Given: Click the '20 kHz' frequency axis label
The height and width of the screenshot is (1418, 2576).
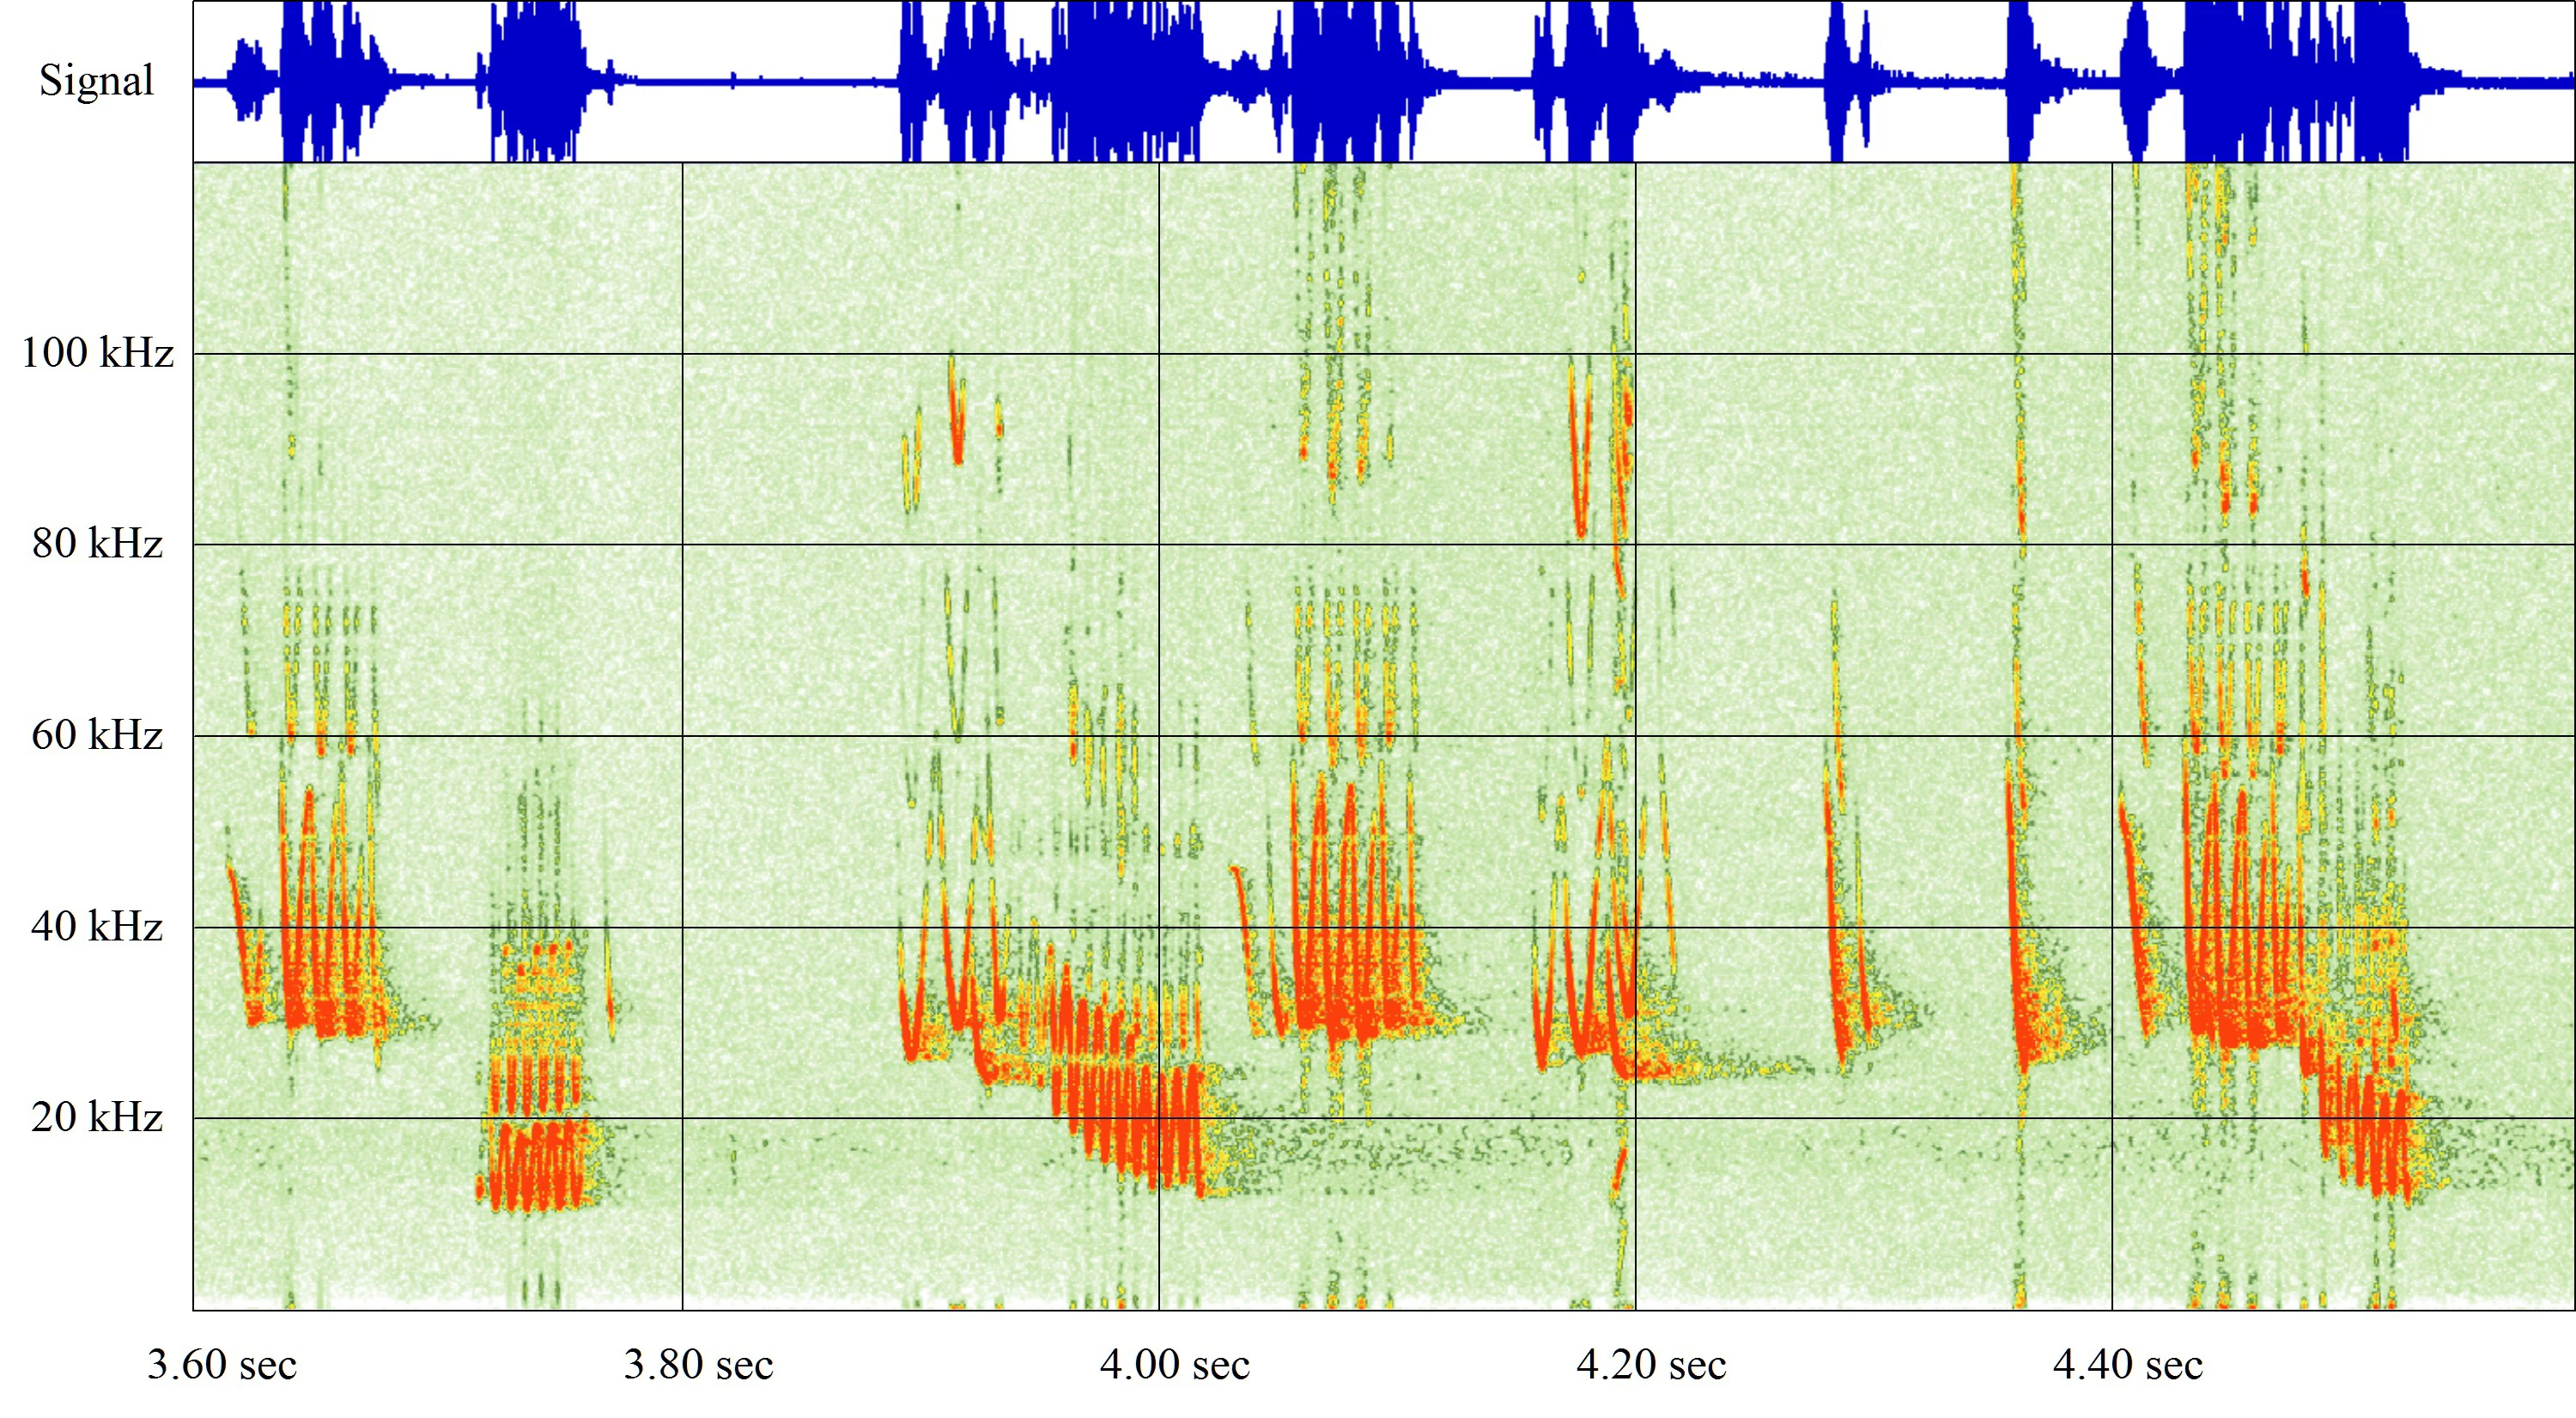Looking at the screenshot, I should (x=97, y=1117).
